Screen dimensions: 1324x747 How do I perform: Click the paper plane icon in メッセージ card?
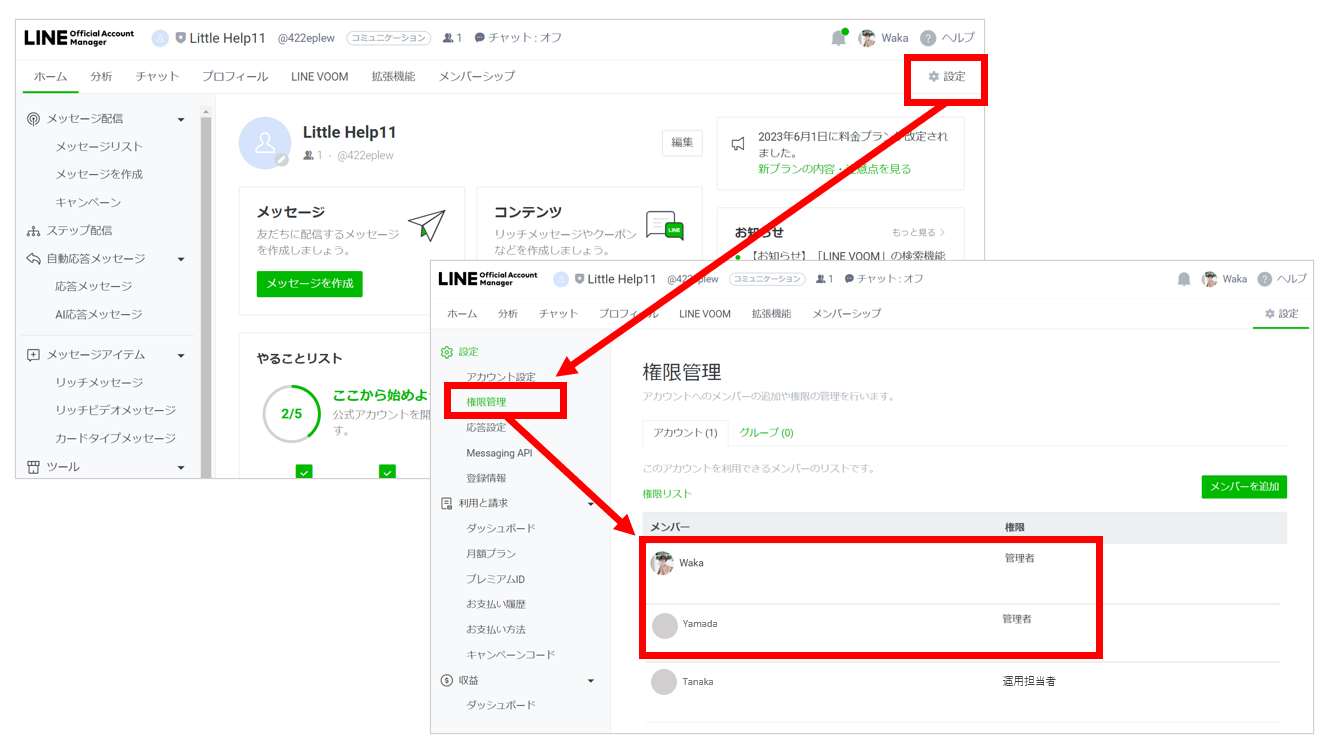(x=427, y=226)
